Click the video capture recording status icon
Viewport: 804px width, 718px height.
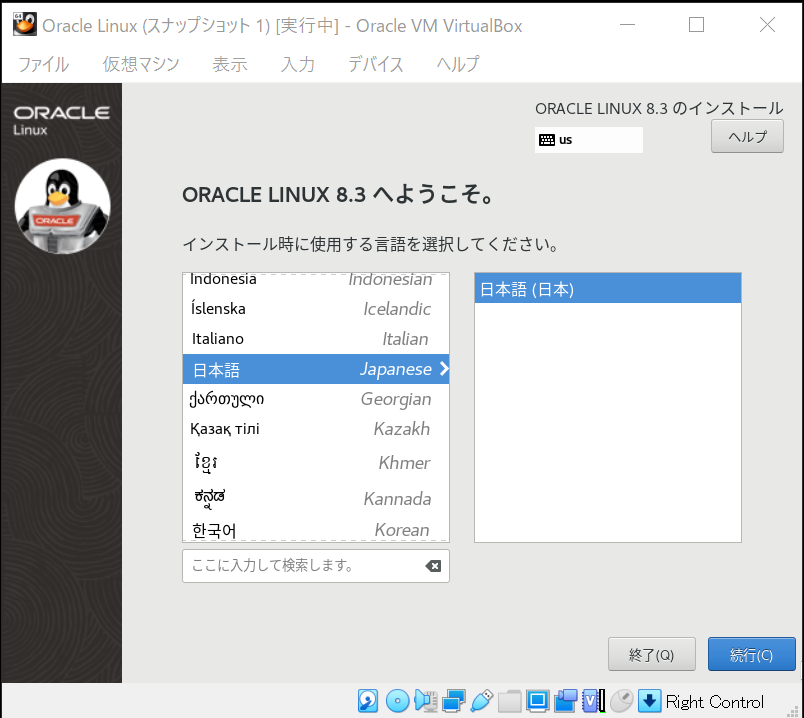(566, 701)
